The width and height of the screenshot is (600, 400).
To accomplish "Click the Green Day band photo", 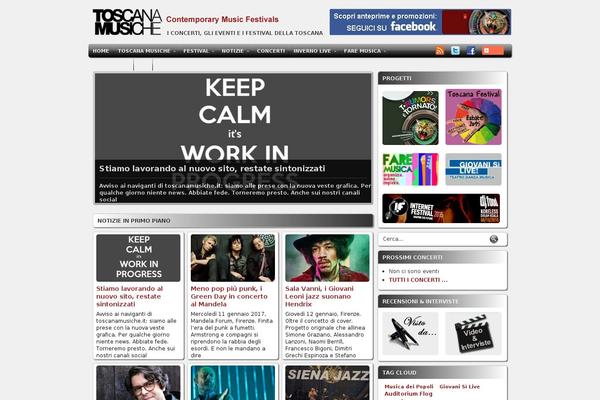I will point(233,258).
